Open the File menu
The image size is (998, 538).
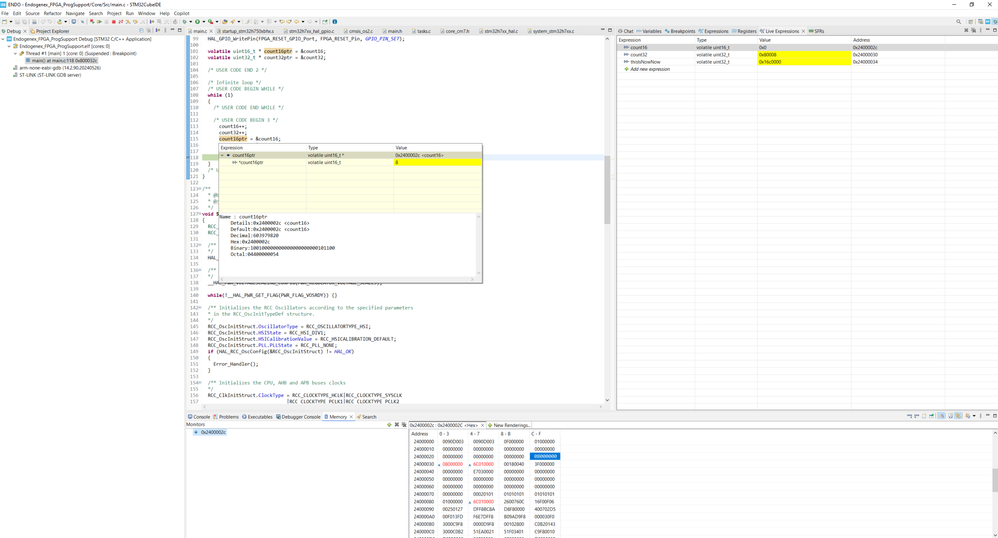coord(5,13)
